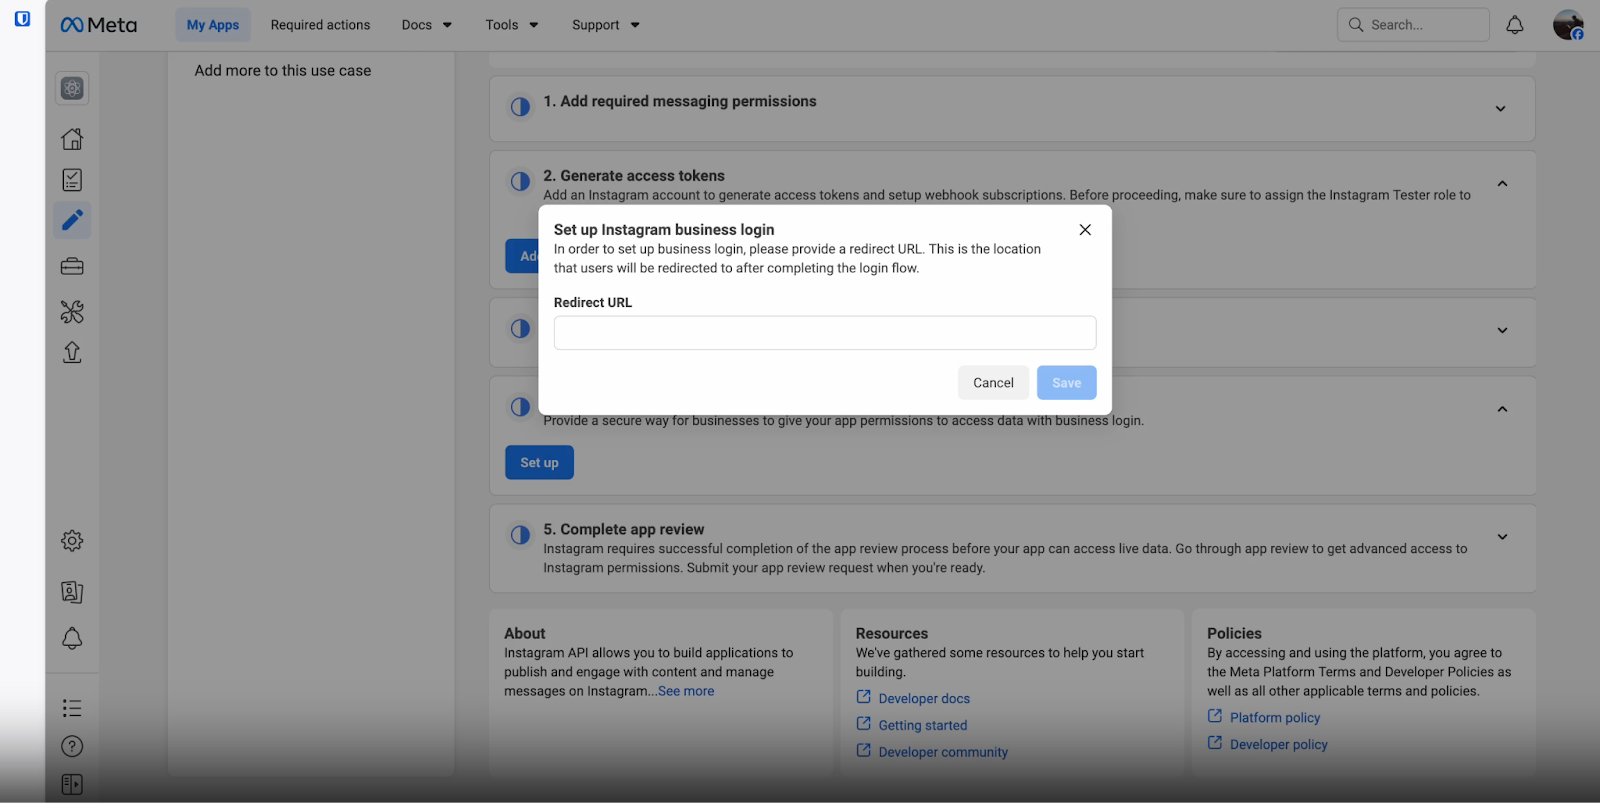Open the app roles badge icon
The height and width of the screenshot is (803, 1600).
tap(72, 592)
